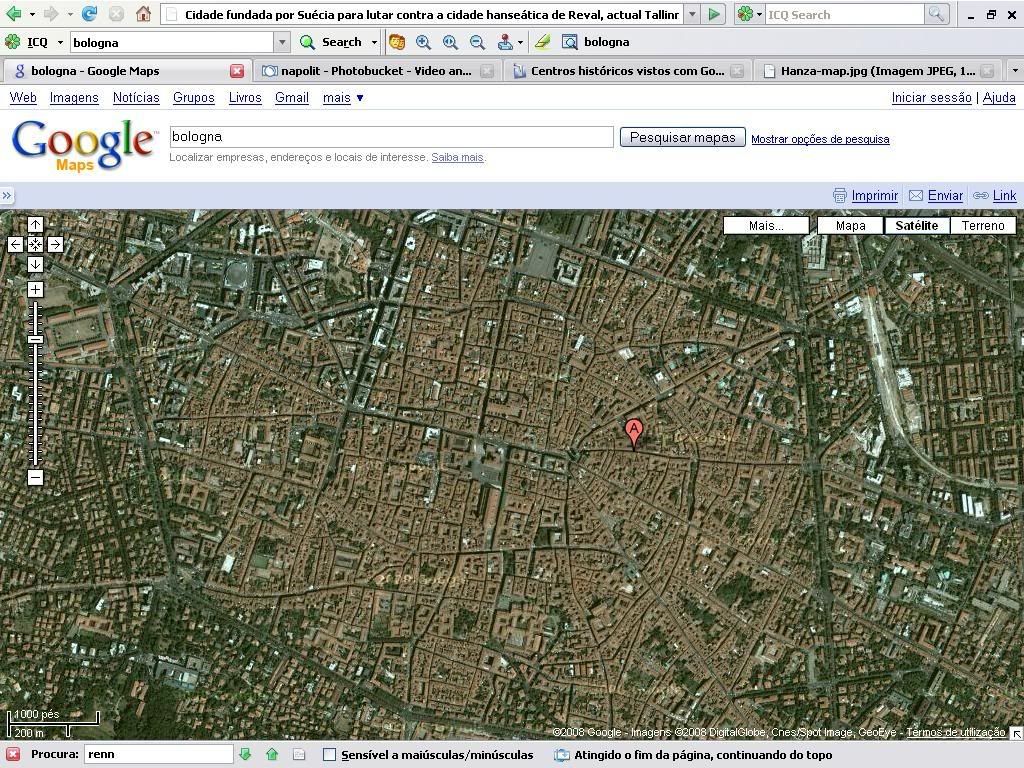Click the map zoom out minus button
The width and height of the screenshot is (1024, 768).
35,477
